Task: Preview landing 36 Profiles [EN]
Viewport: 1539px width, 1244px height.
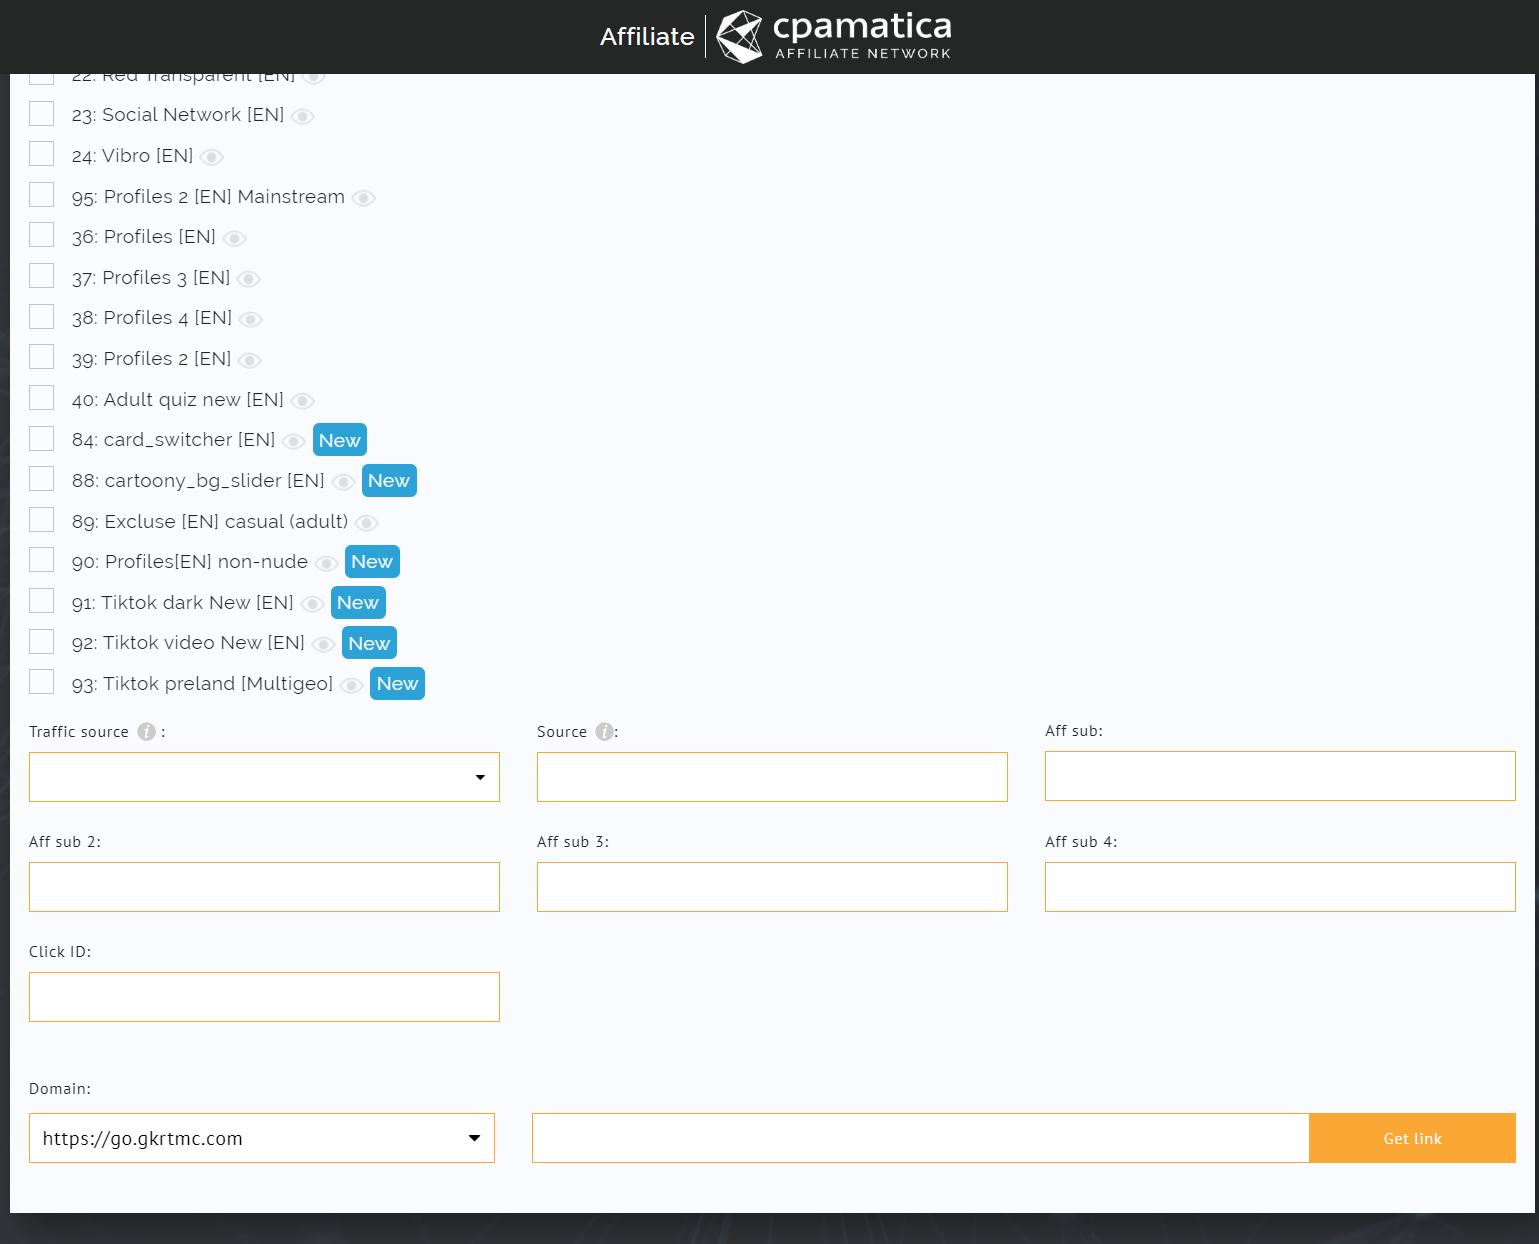Action: pos(235,238)
